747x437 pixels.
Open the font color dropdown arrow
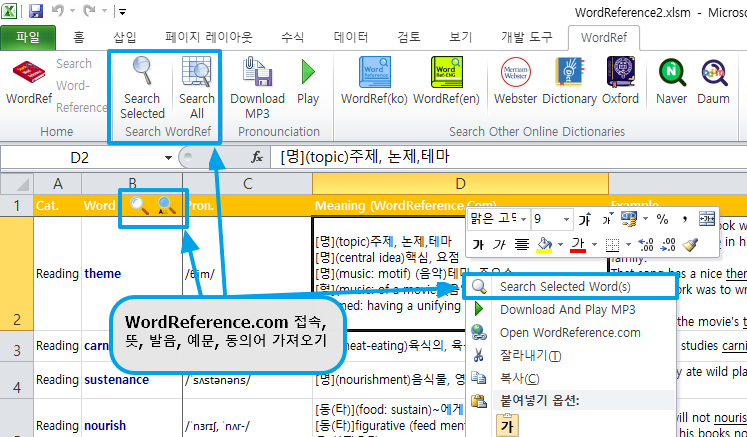595,245
